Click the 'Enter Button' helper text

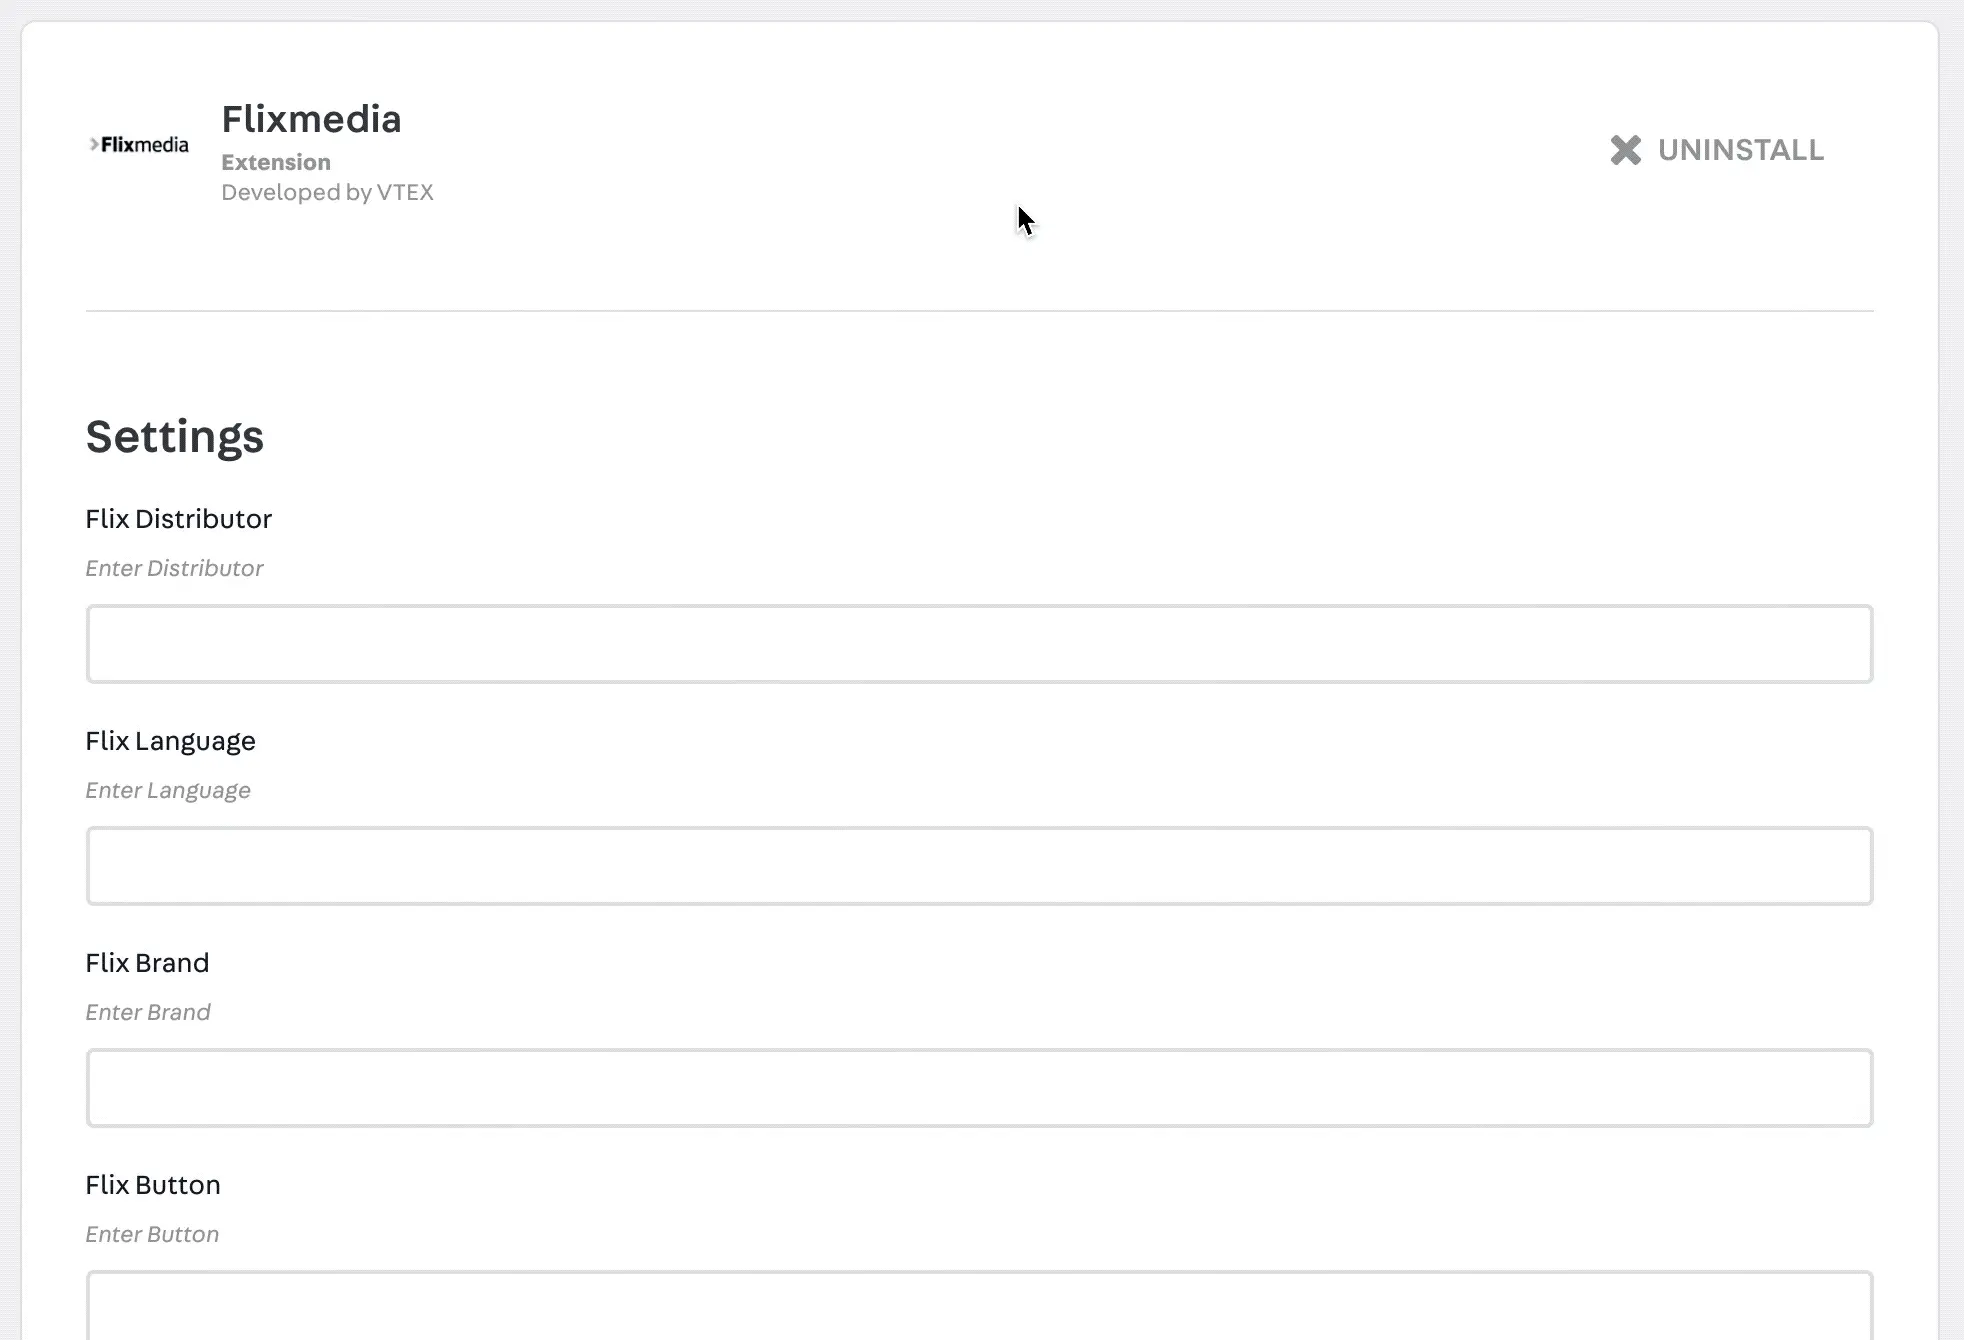151,1234
